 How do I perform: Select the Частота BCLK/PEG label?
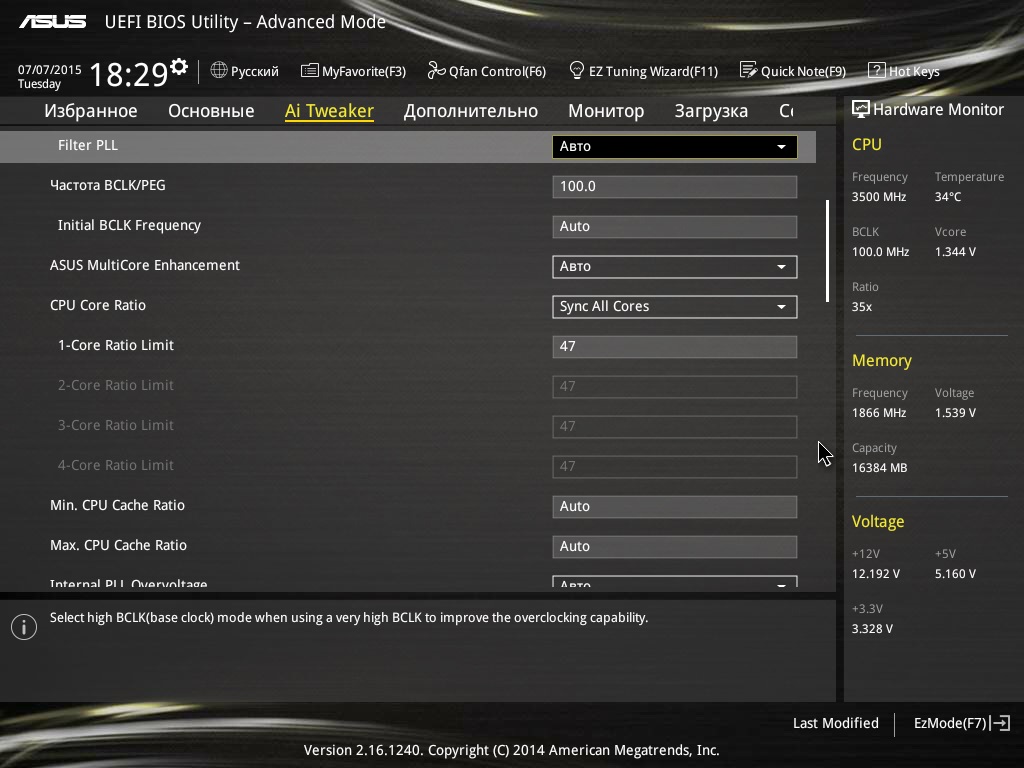click(x=108, y=185)
